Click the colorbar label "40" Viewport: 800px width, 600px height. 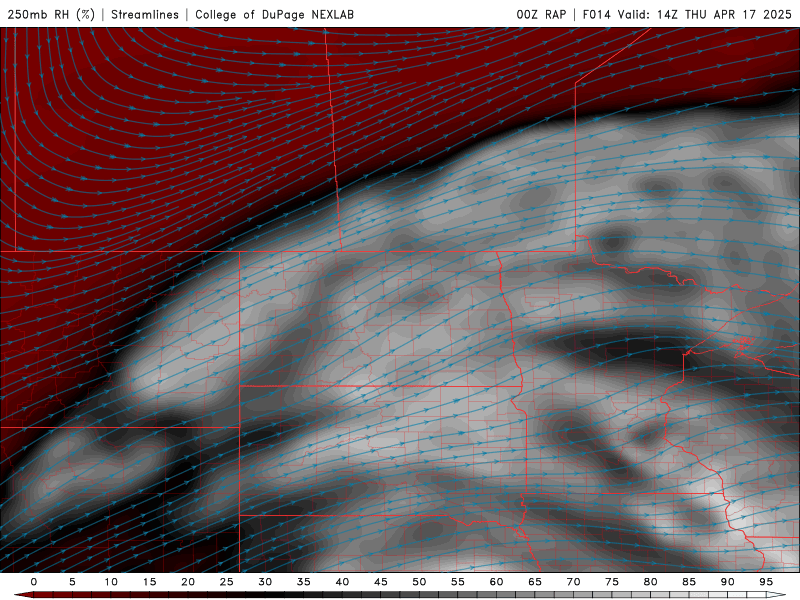pos(342,582)
